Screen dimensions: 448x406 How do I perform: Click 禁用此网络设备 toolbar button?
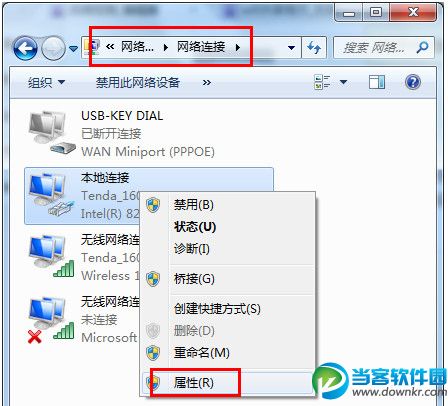(x=138, y=82)
